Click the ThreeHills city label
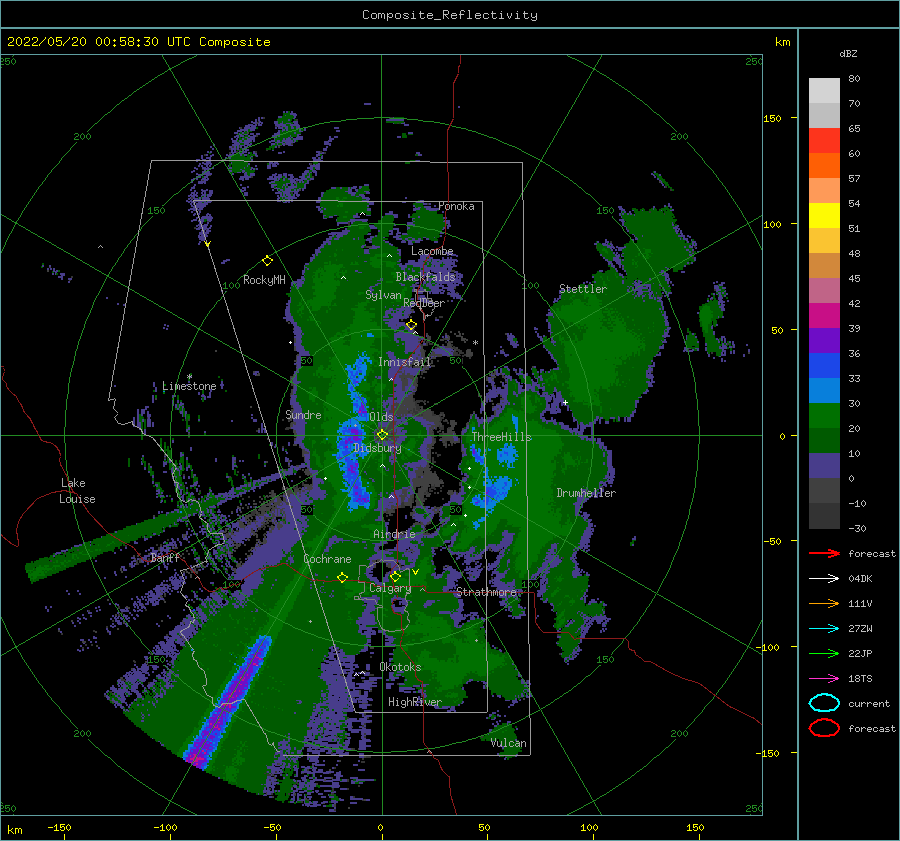Screen dimensions: 900x841 pyautogui.click(x=502, y=437)
